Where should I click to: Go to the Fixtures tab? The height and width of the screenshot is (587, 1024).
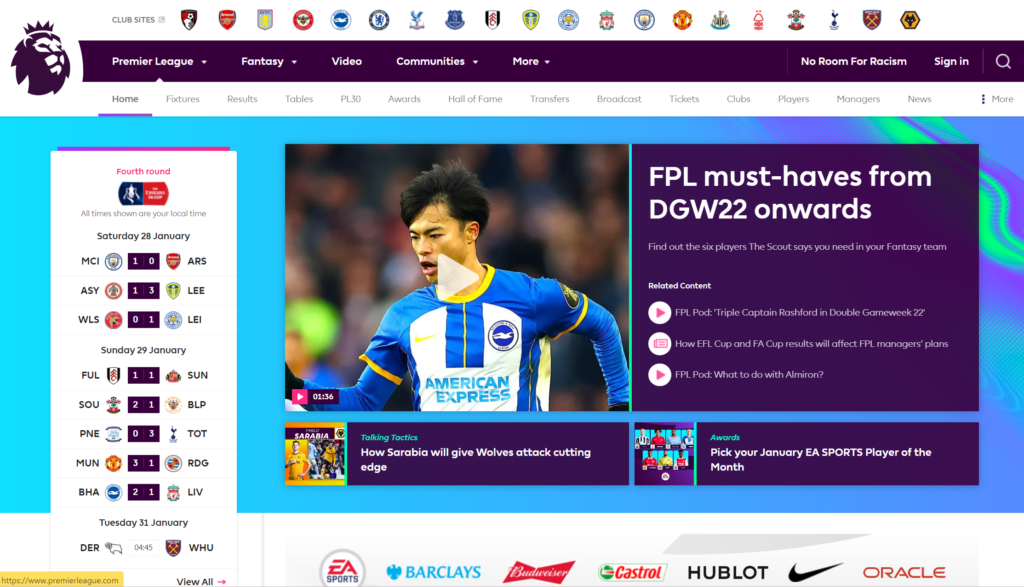(182, 99)
